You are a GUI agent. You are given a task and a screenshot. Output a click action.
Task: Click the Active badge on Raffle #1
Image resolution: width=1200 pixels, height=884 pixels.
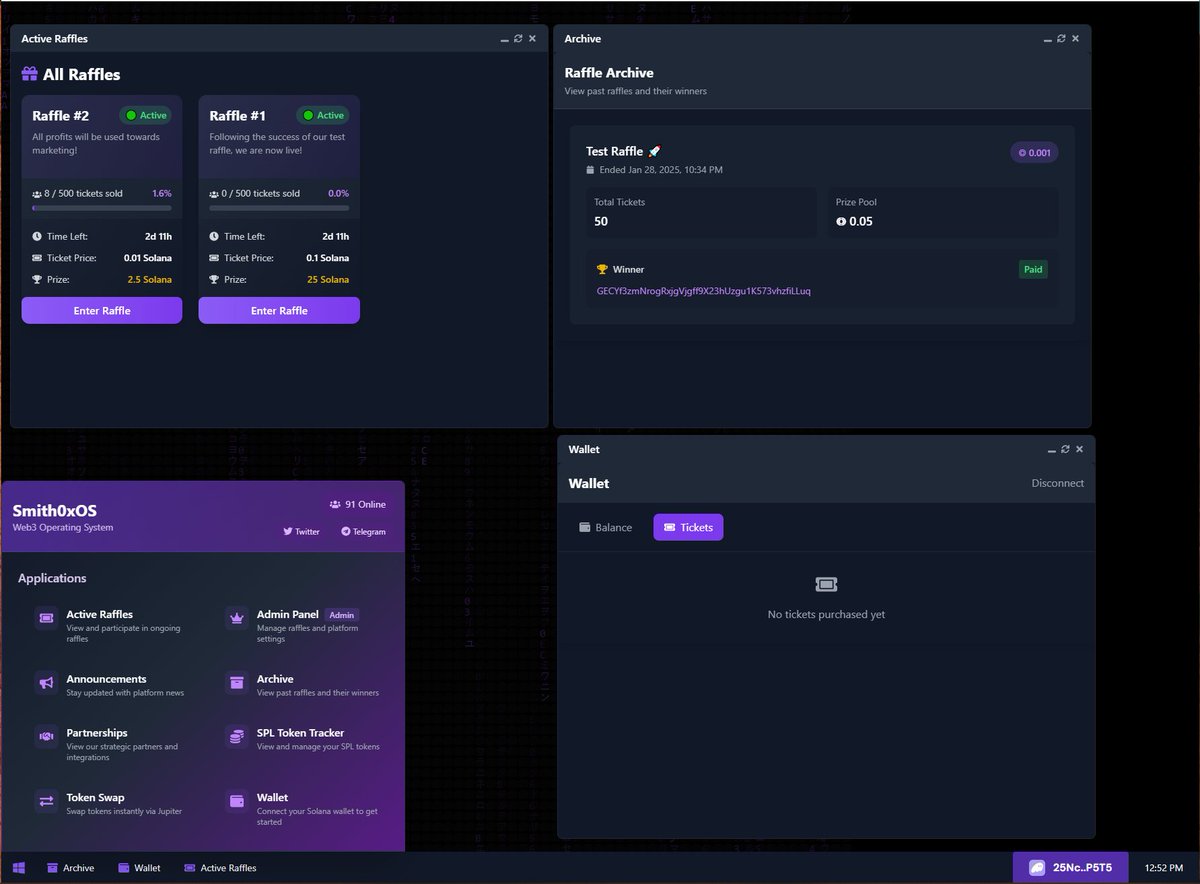pyautogui.click(x=322, y=115)
